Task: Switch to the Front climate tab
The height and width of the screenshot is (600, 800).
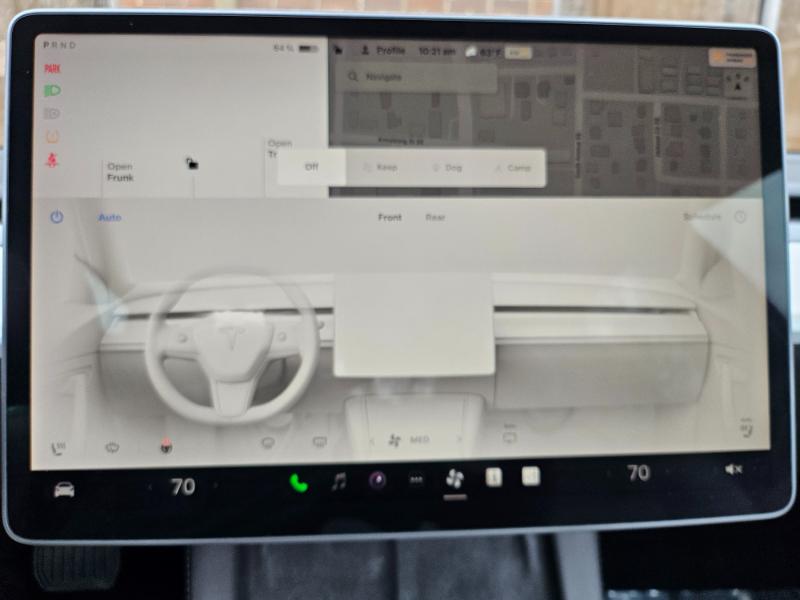Action: tap(390, 217)
